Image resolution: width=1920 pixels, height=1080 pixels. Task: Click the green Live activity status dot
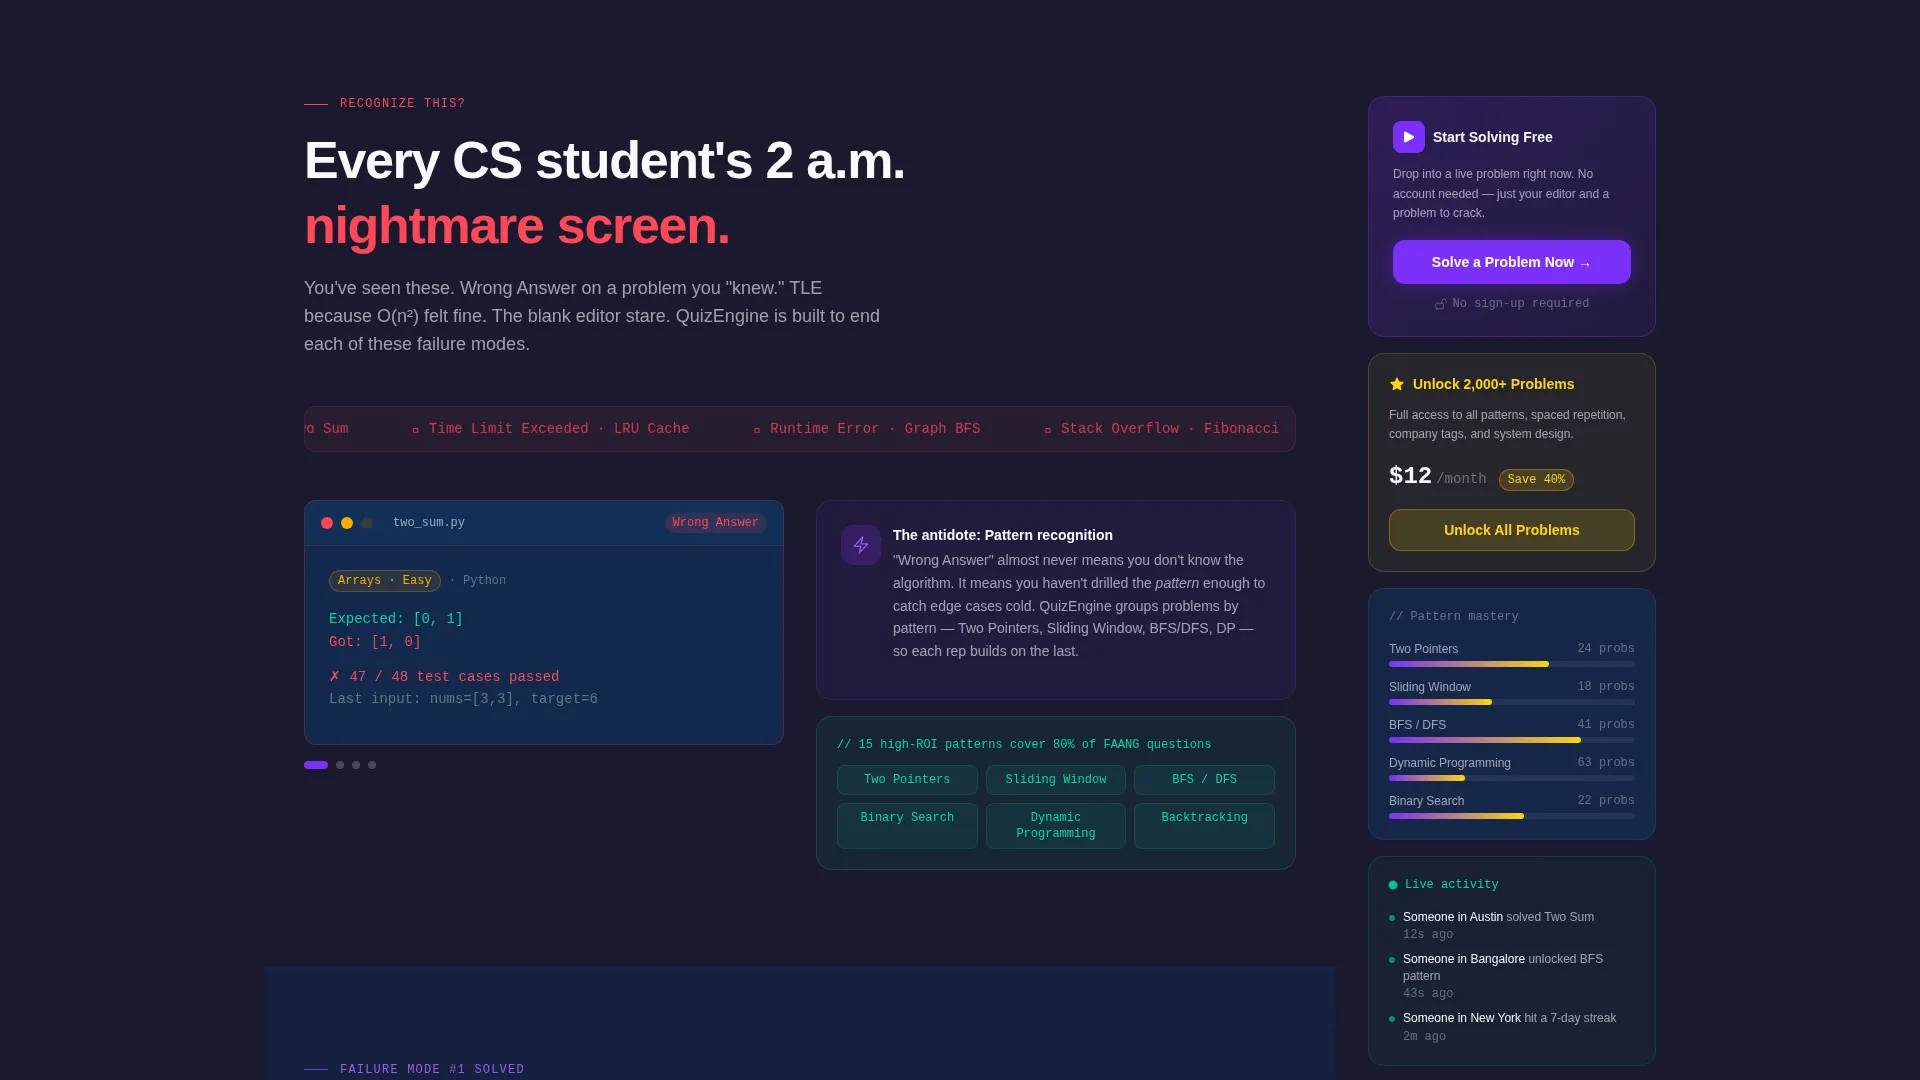point(1393,885)
